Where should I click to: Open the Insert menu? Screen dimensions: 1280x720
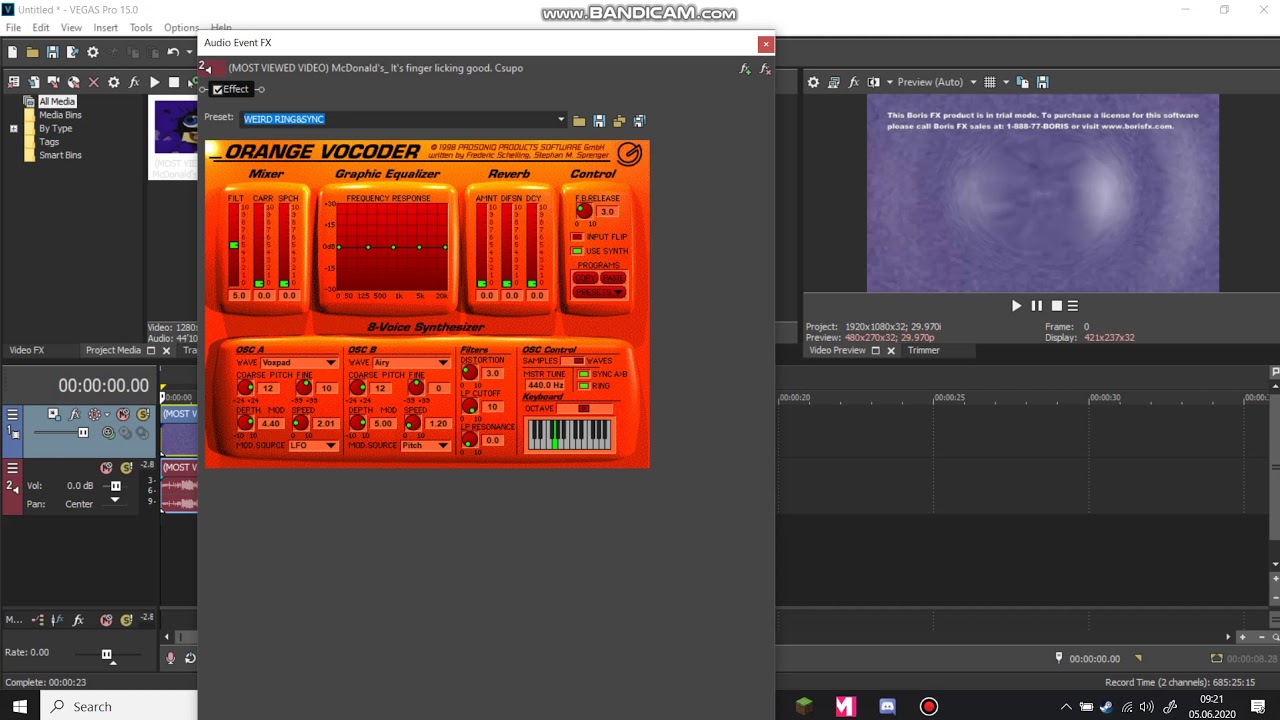click(x=105, y=28)
